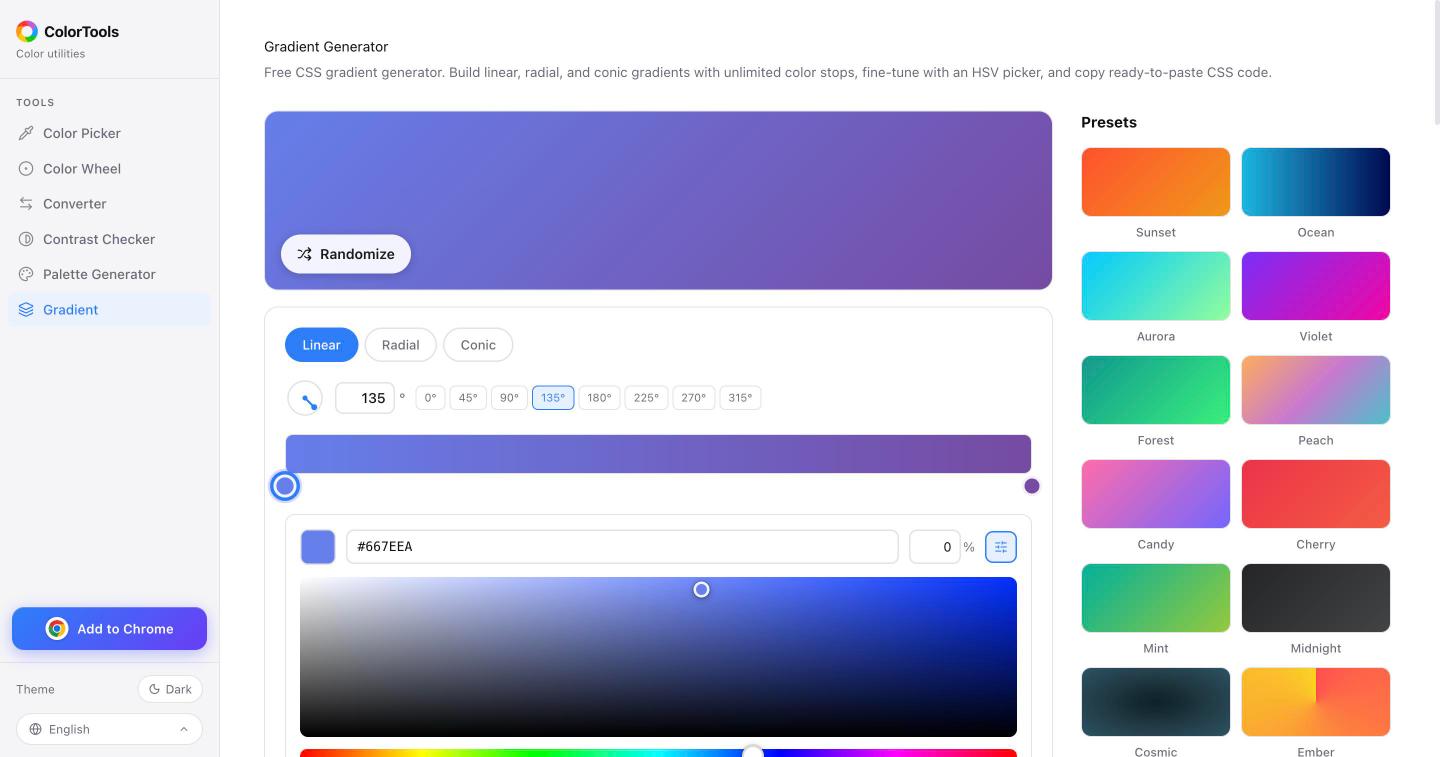Click the Gradient layers icon
1440x757 pixels.
pyautogui.click(x=26, y=310)
